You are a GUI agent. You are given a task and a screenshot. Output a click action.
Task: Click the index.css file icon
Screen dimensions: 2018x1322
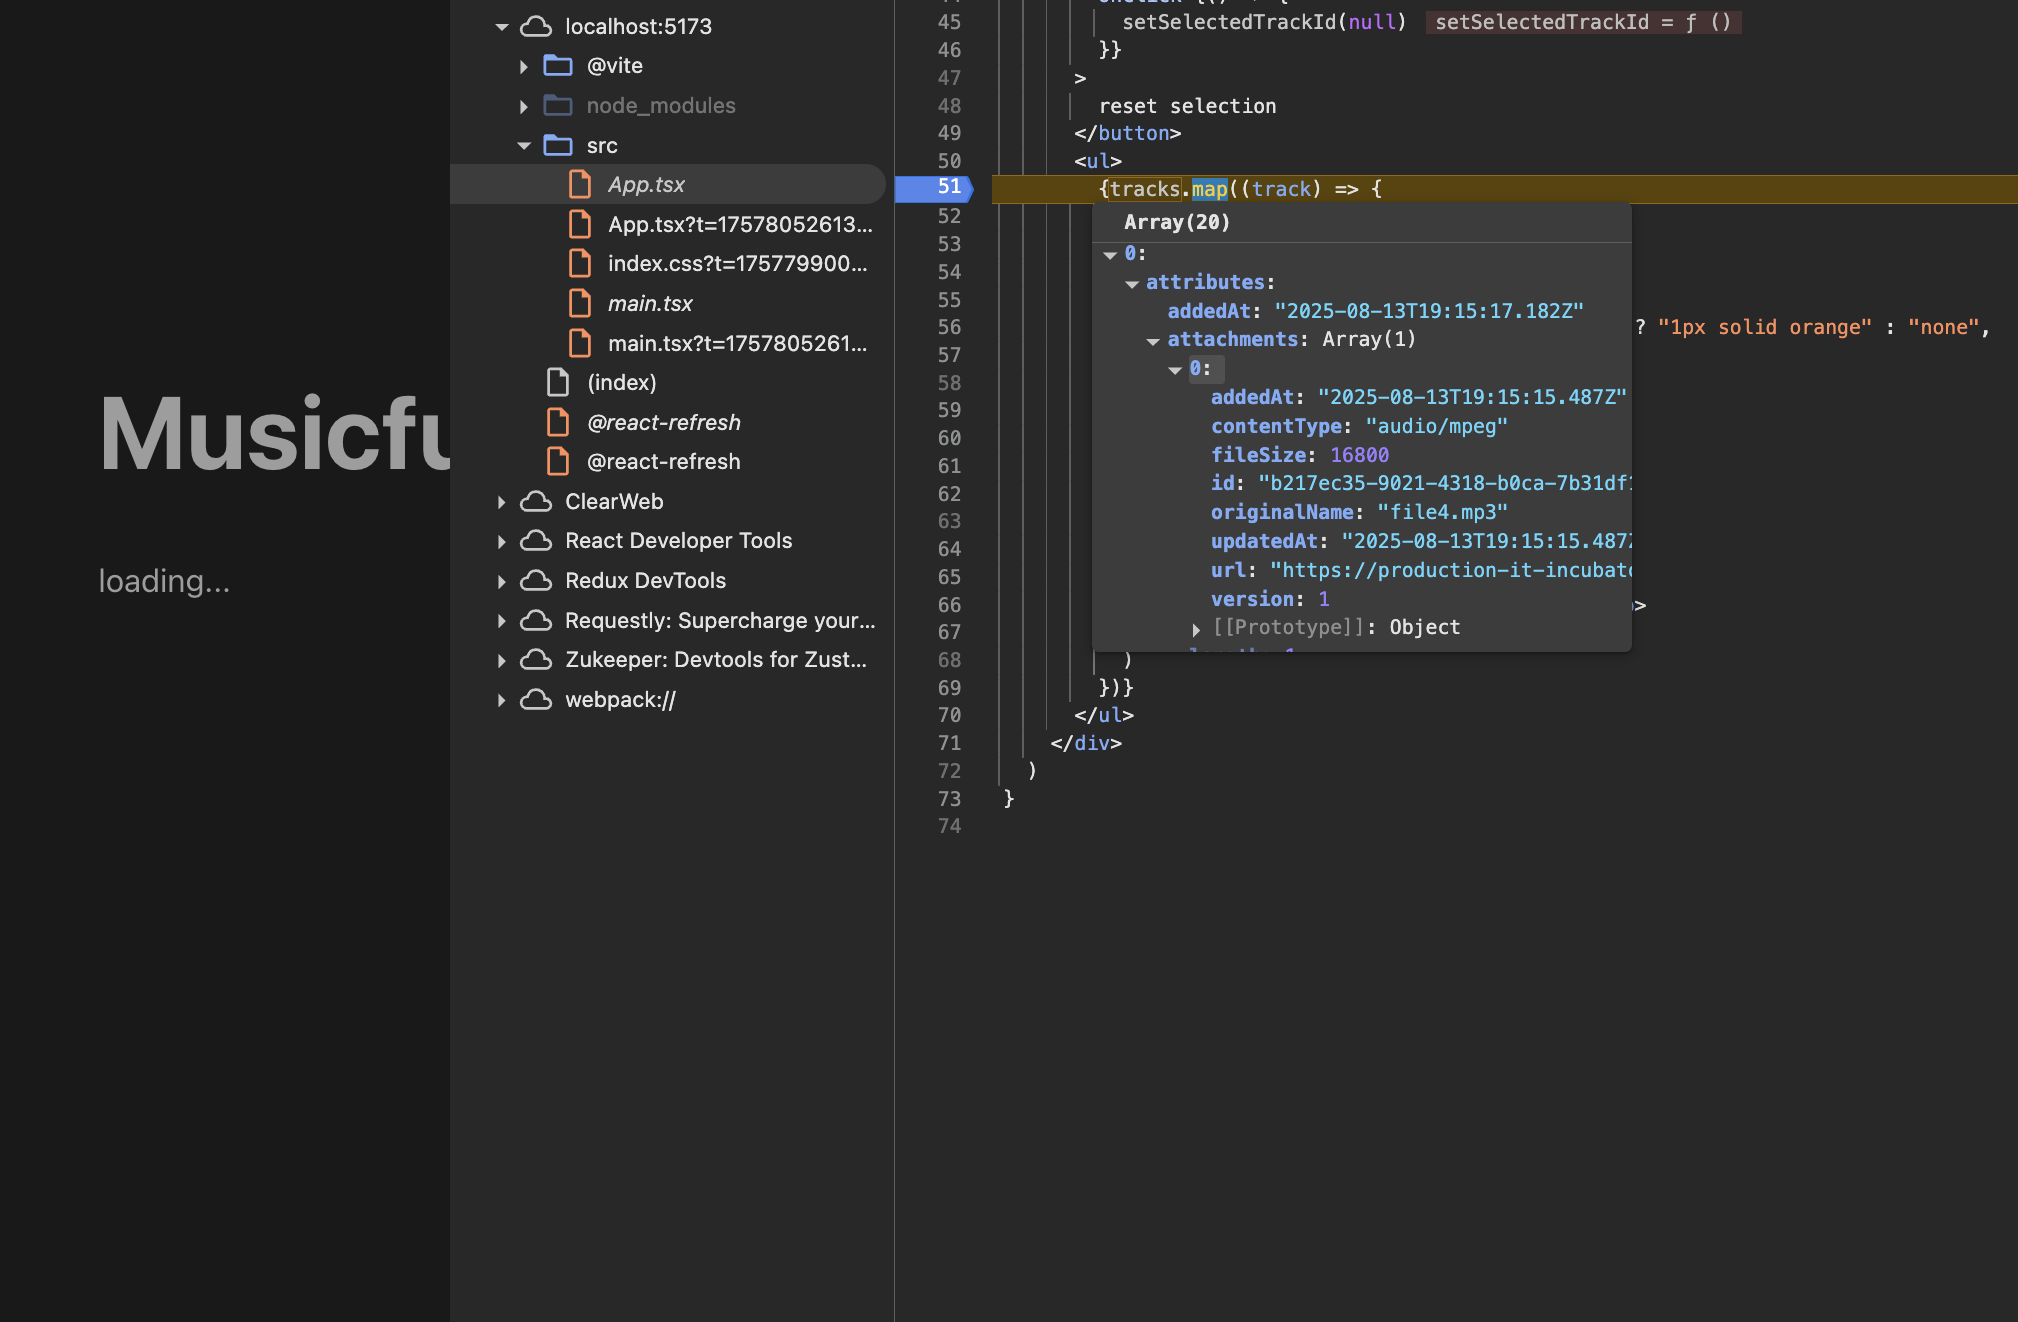(x=580, y=264)
